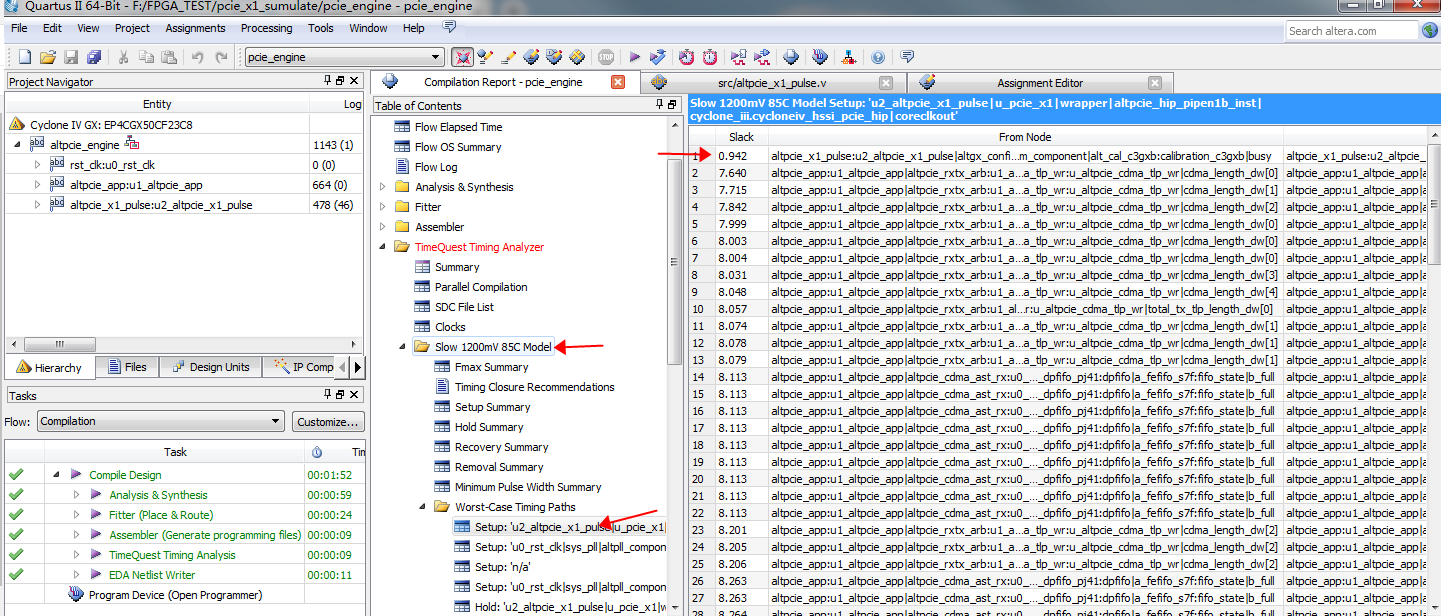Collapse the TimeQuest Timing Analyzer folder
This screenshot has width=1441, height=616.
point(382,247)
